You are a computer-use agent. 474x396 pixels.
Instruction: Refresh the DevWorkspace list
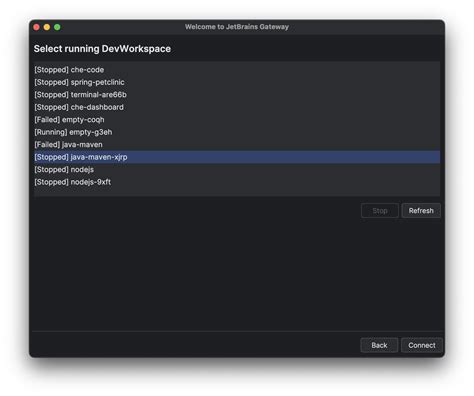[421, 211]
